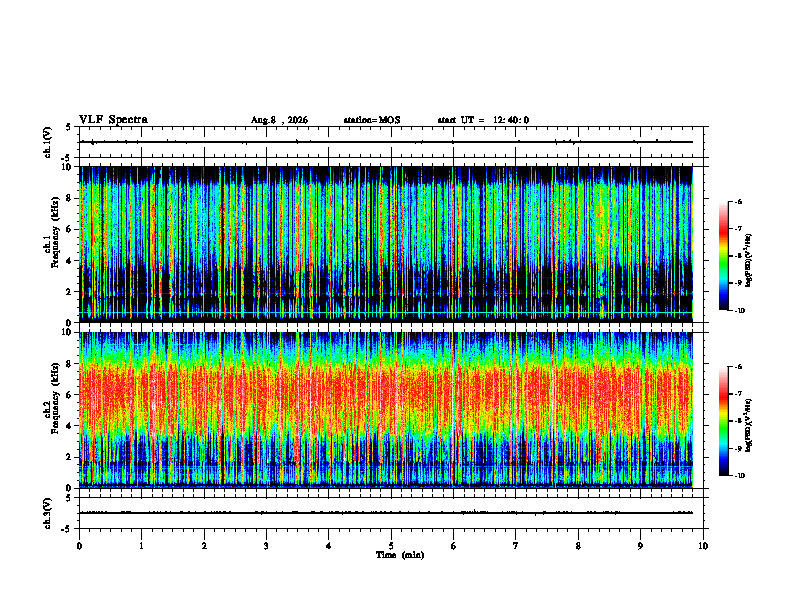Image resolution: width=792 pixels, height=612 pixels.
Task: Click the "8" kHz tick on ch.1 frequency axis
Action: tap(70, 198)
